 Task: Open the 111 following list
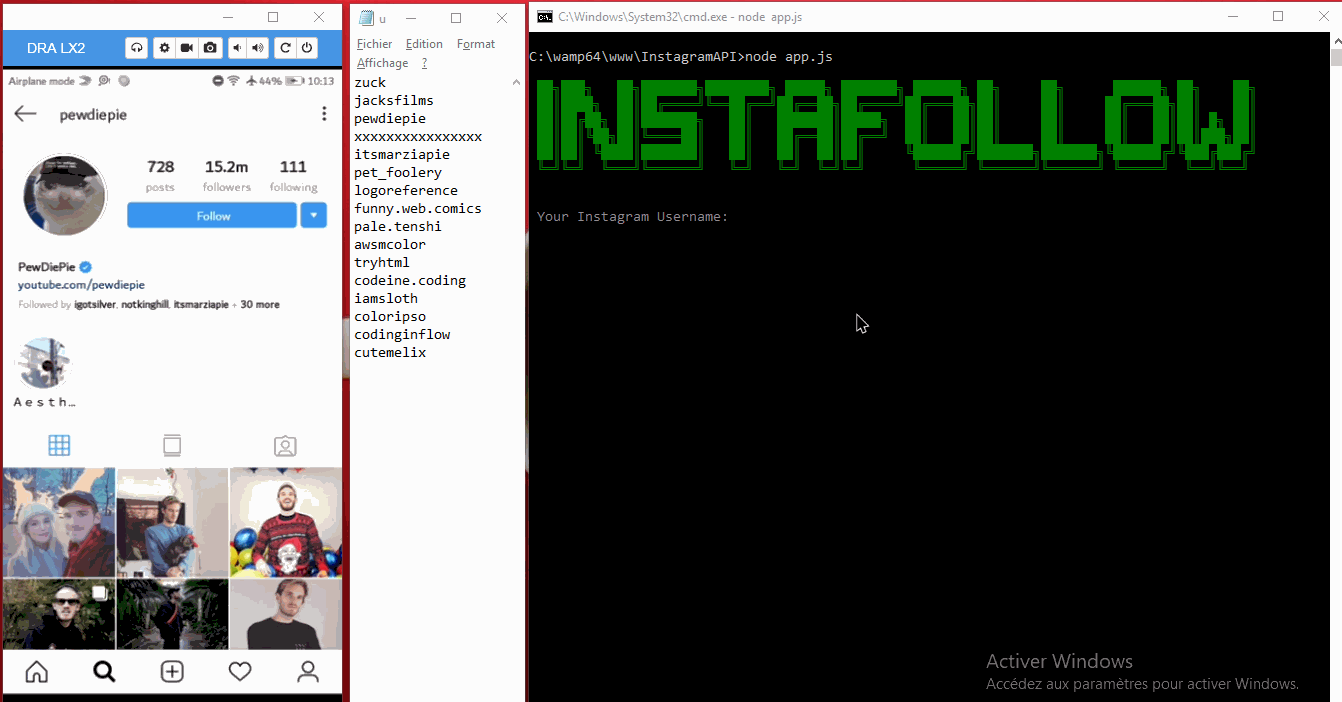click(293, 175)
